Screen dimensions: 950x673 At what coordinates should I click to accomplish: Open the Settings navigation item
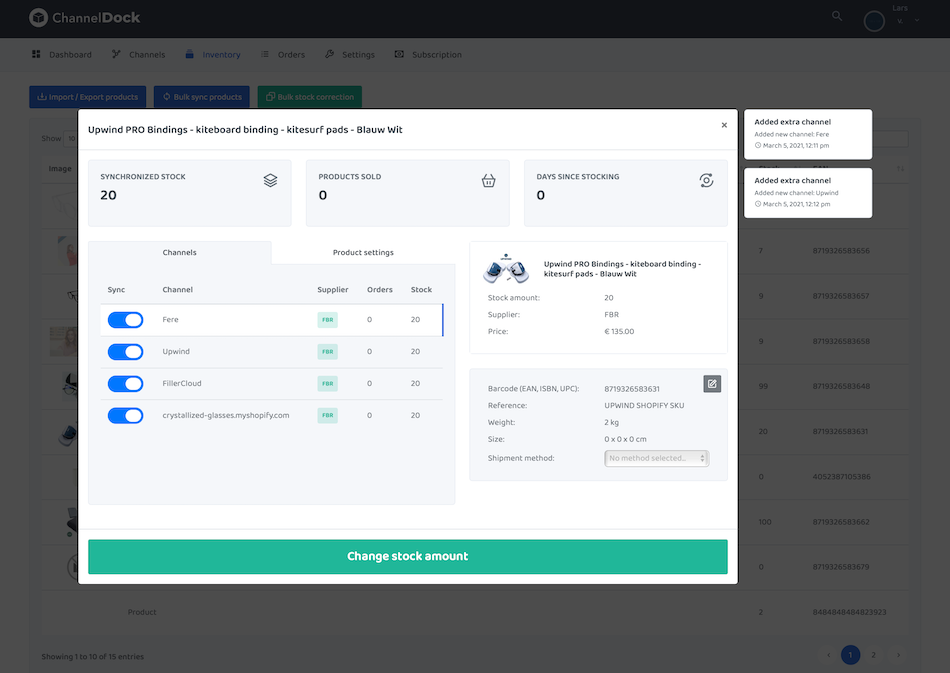[350, 55]
